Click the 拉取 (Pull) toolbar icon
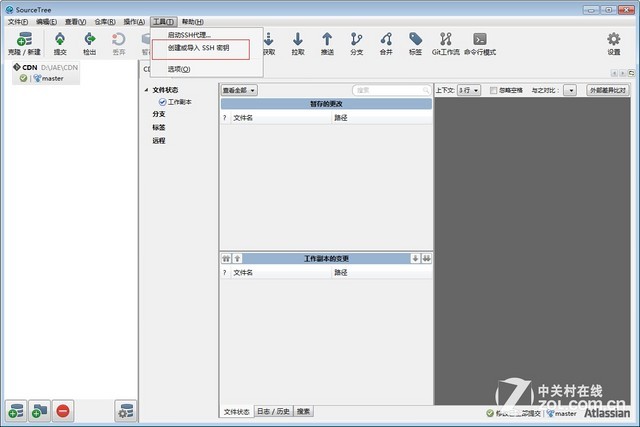The height and width of the screenshot is (427, 640). pyautogui.click(x=297, y=42)
